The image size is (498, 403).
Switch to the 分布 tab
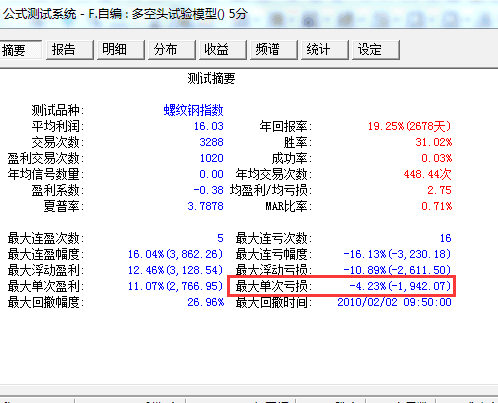[172, 50]
